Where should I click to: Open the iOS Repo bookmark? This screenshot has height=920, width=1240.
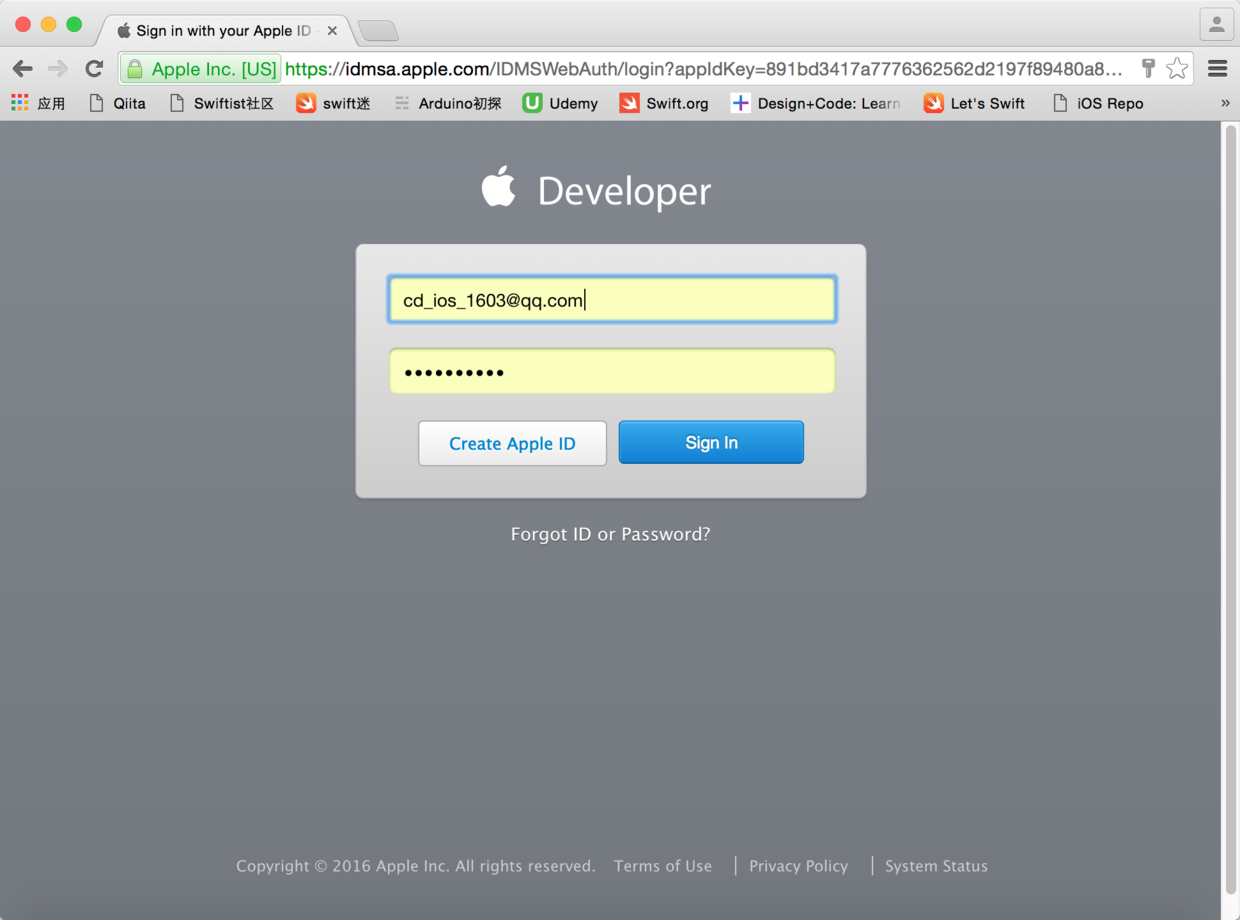[1097, 103]
